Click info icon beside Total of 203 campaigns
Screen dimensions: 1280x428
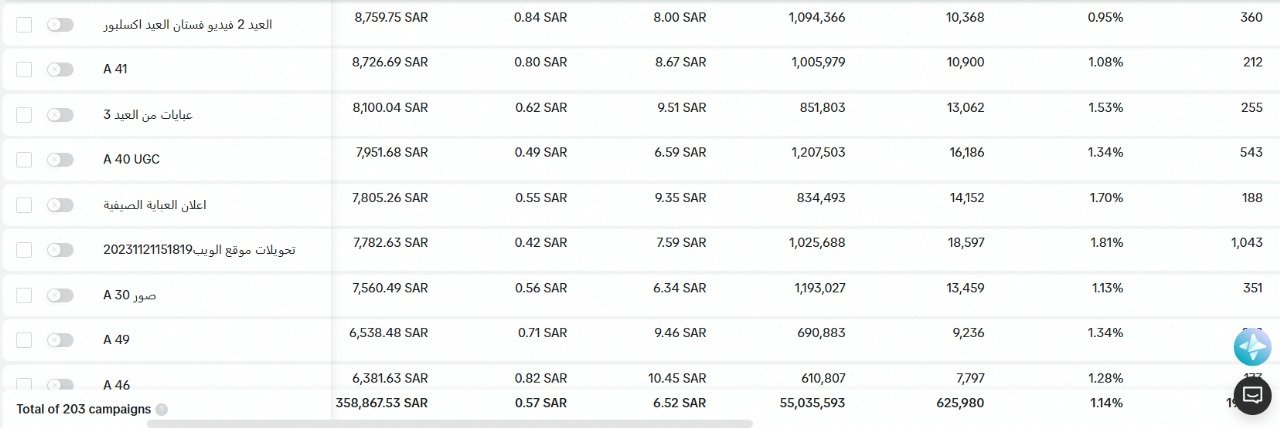[162, 409]
